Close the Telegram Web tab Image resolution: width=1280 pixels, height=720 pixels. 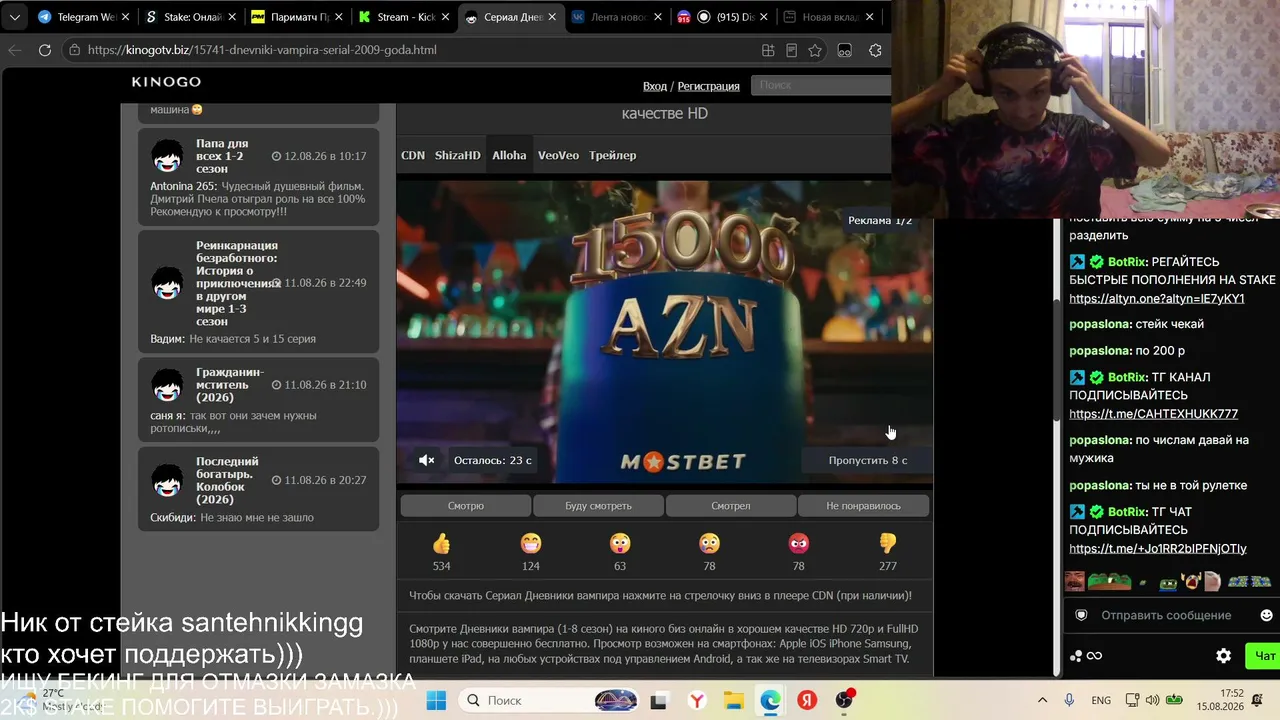point(123,17)
